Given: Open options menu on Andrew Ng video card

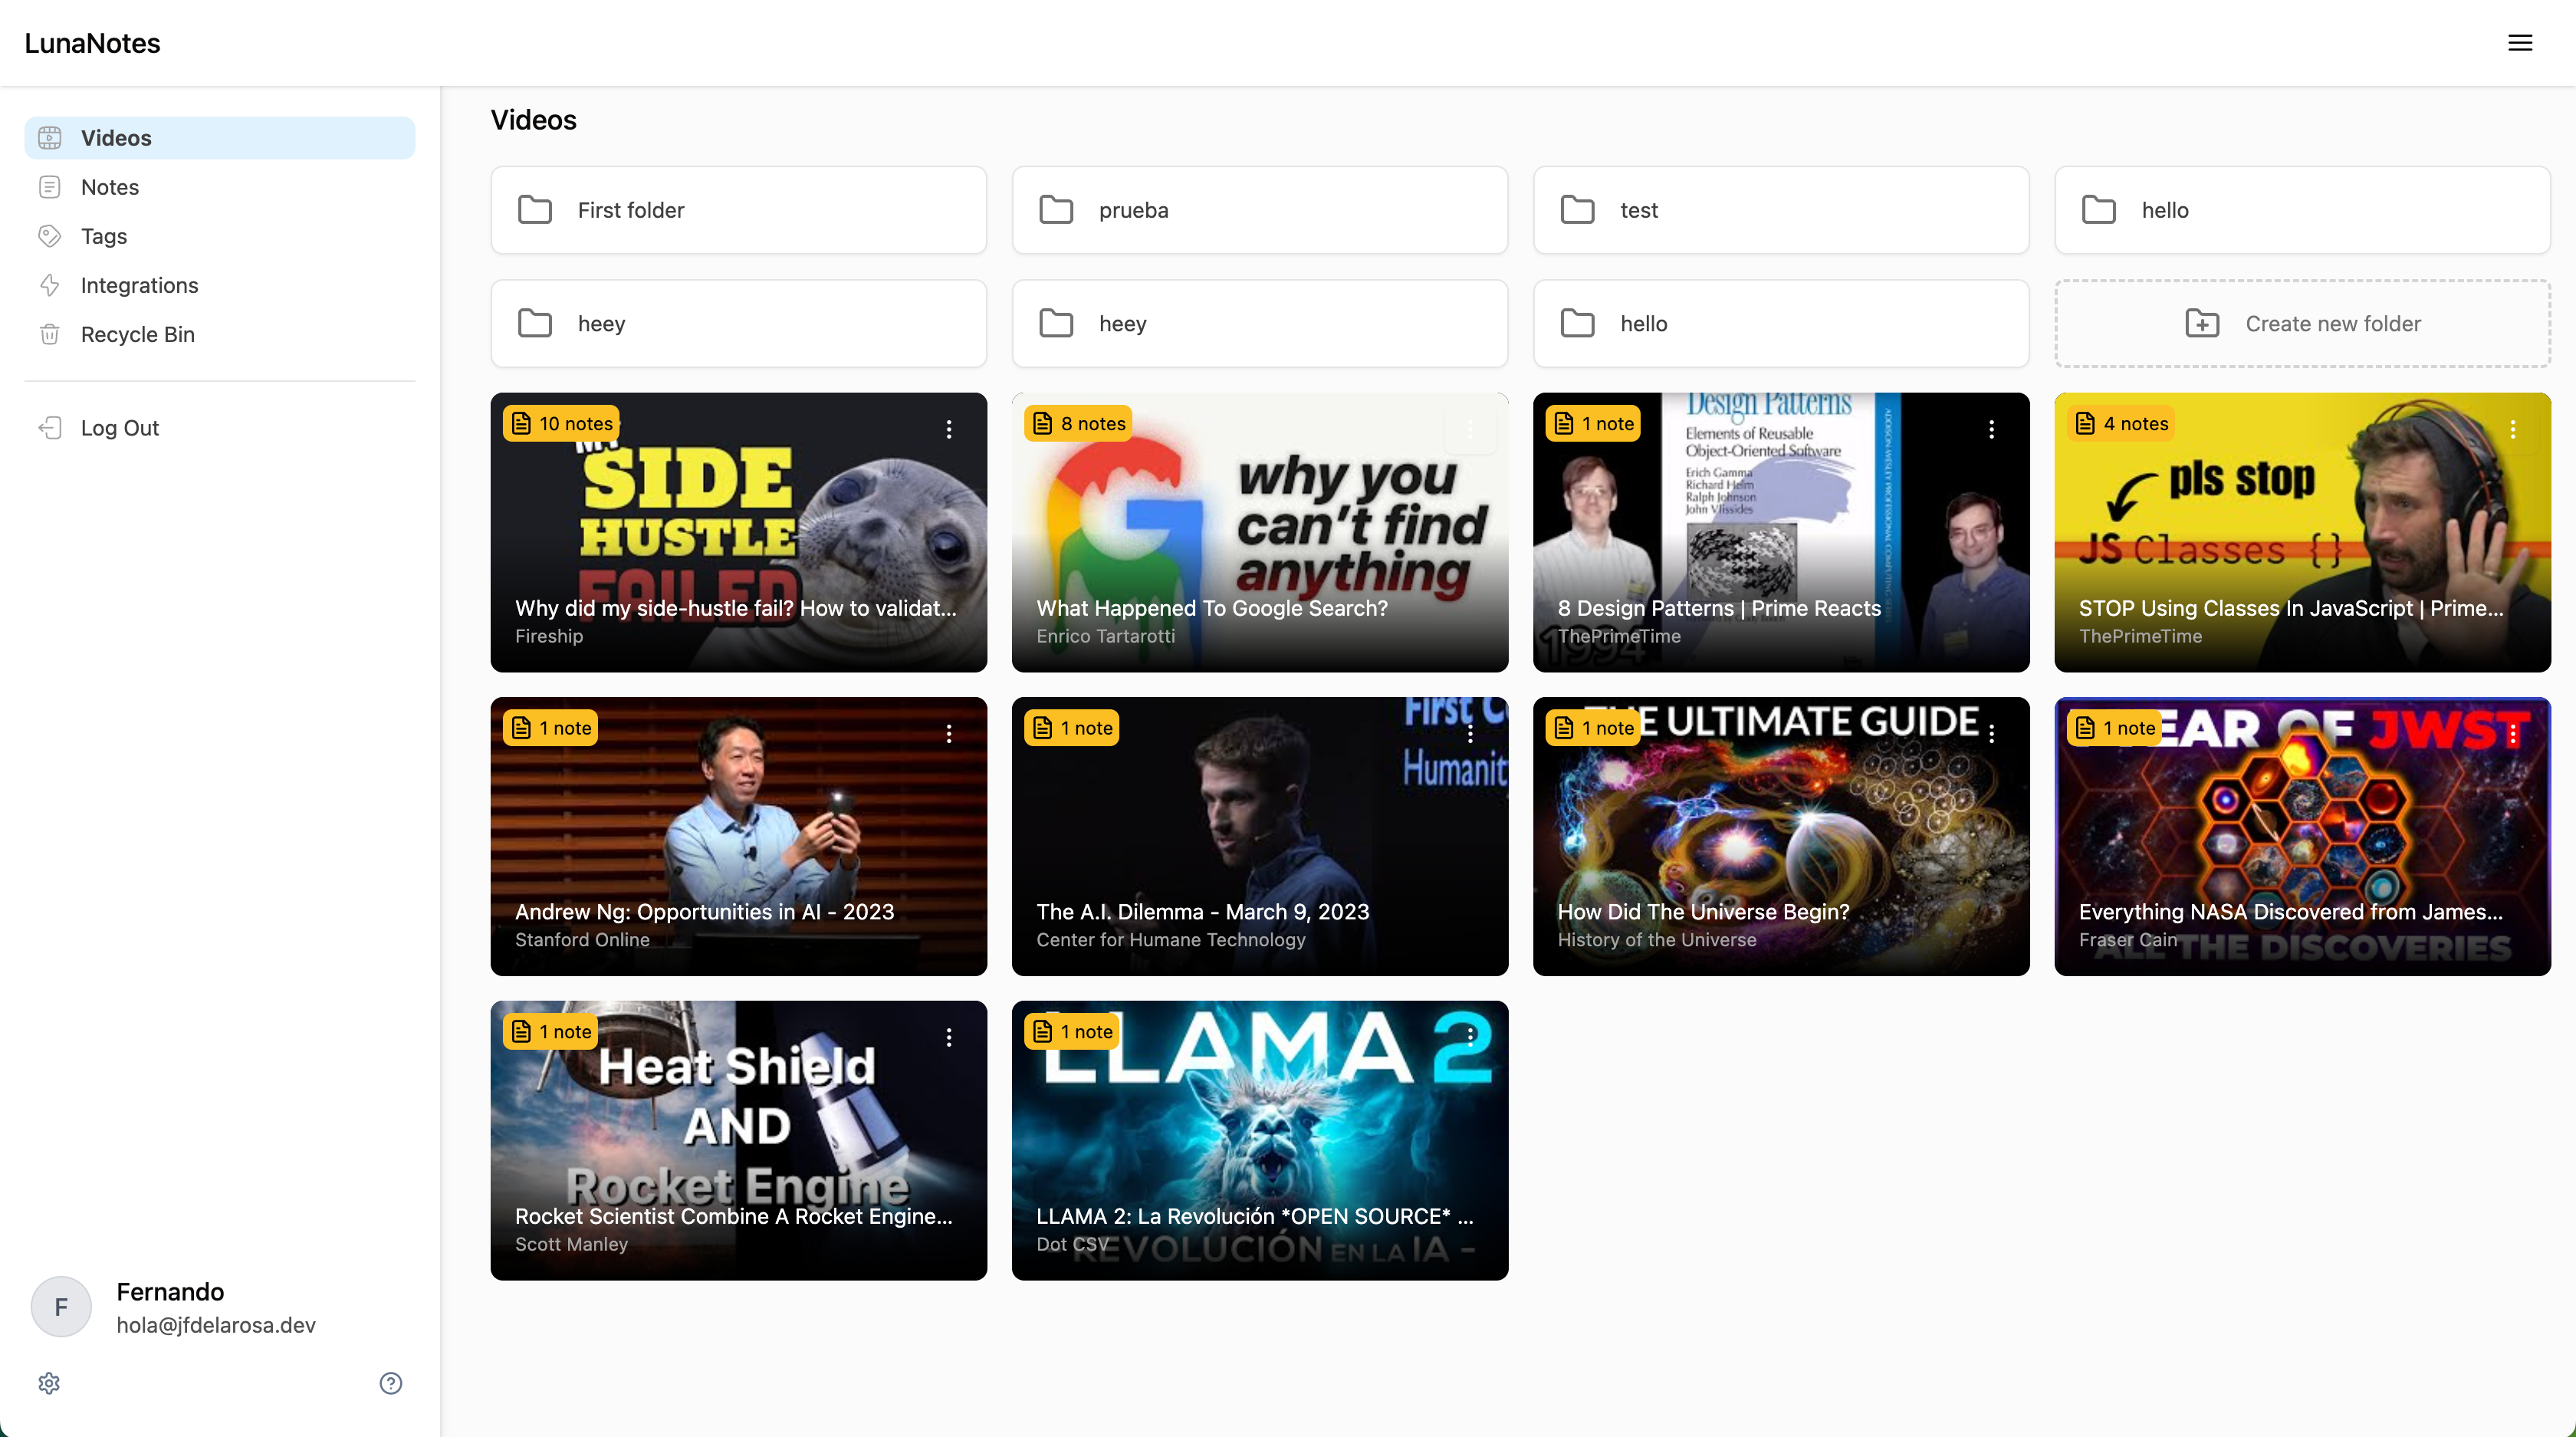Looking at the screenshot, I should click(949, 734).
